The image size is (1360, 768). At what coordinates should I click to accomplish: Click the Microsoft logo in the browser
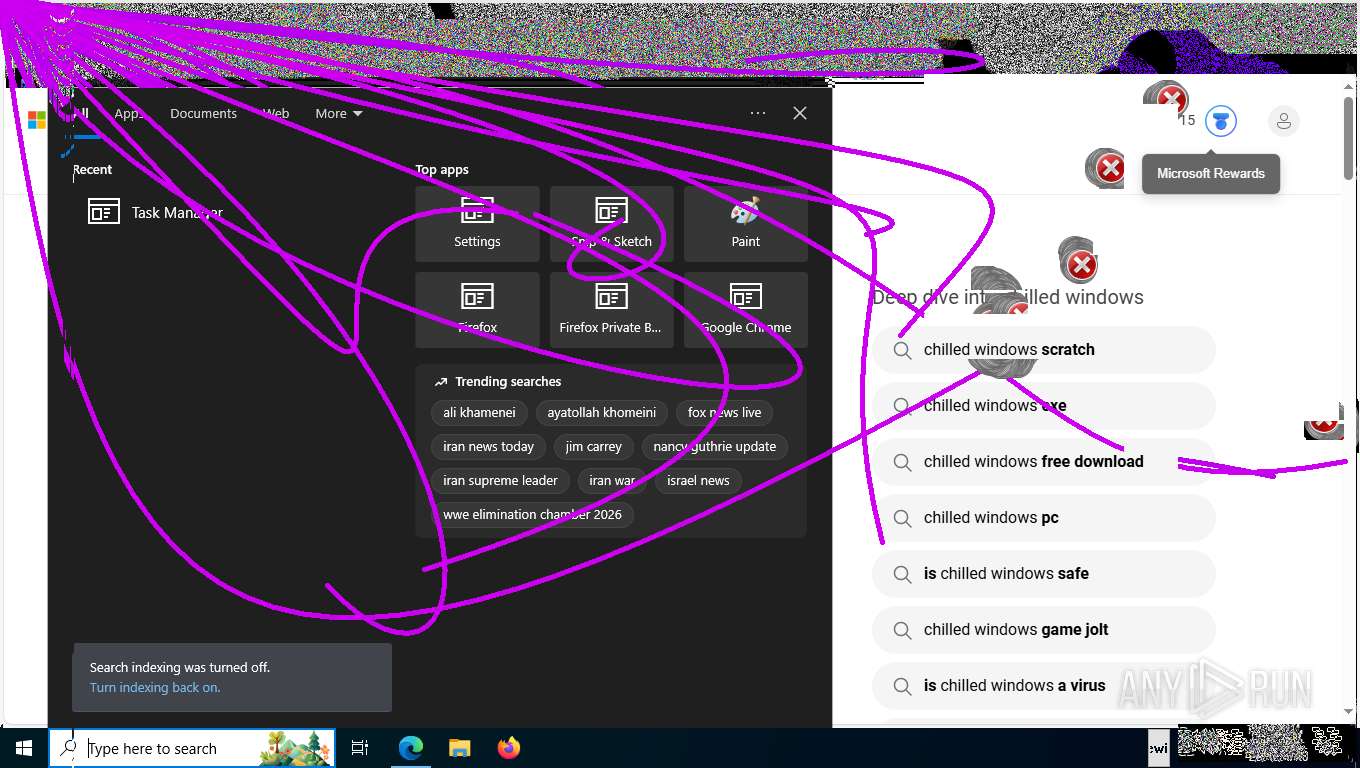coord(37,120)
